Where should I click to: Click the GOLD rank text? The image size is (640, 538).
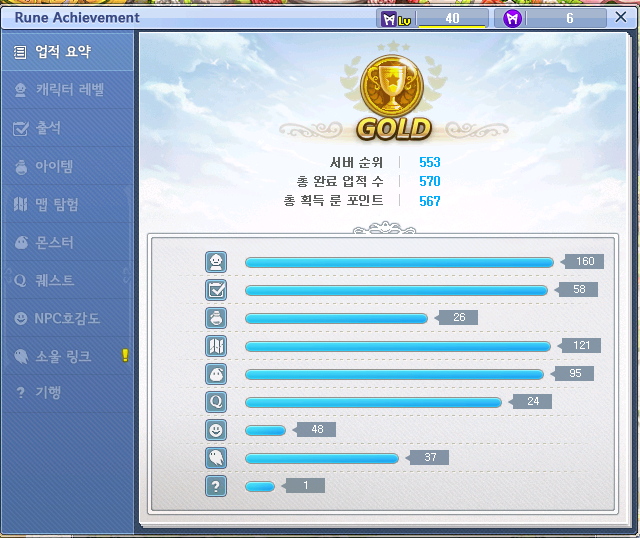tap(394, 129)
